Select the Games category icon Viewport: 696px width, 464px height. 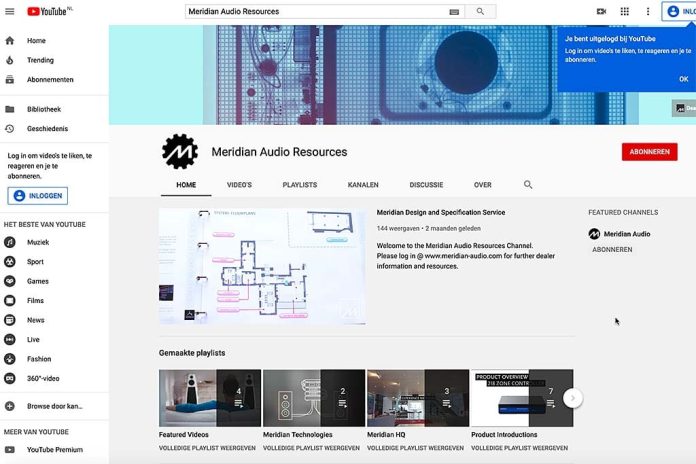[x=9, y=282]
